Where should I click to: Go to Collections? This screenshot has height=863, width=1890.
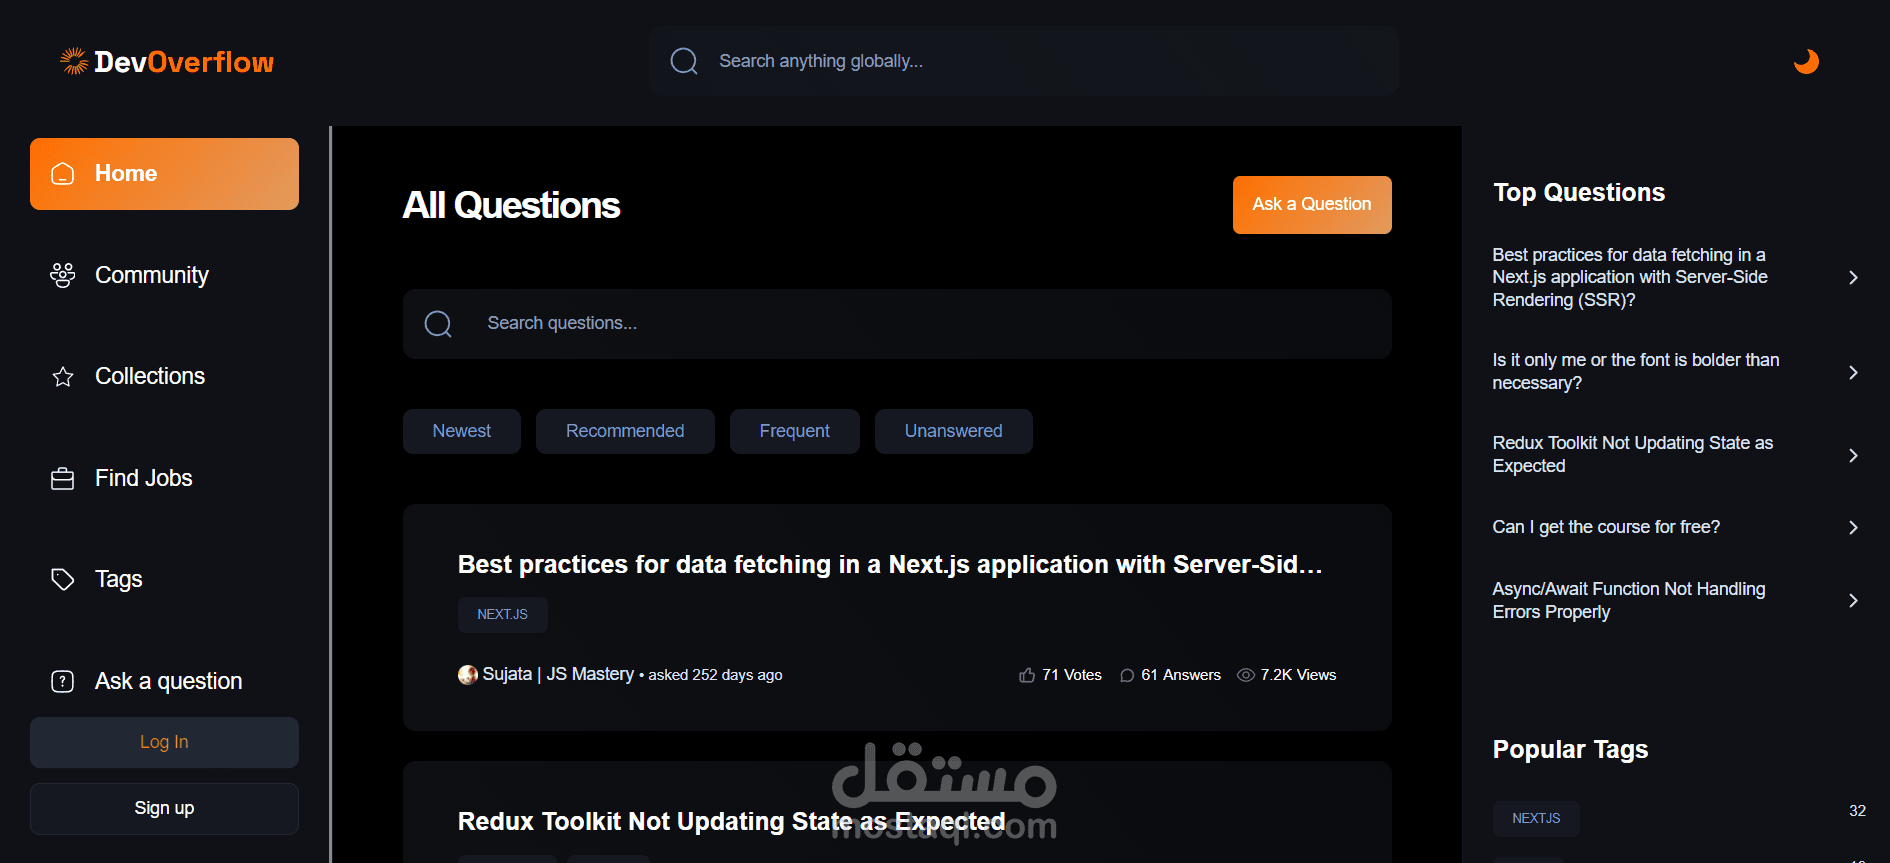pyautogui.click(x=164, y=377)
